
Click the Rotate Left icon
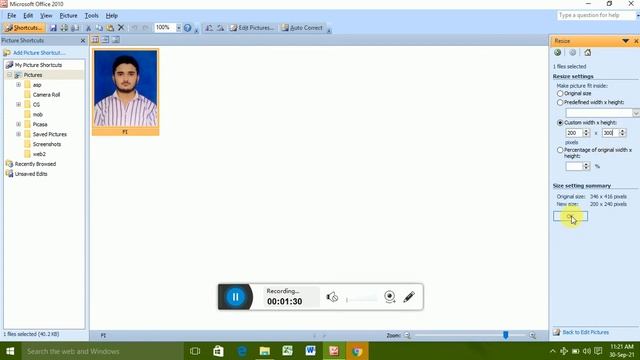click(209, 28)
